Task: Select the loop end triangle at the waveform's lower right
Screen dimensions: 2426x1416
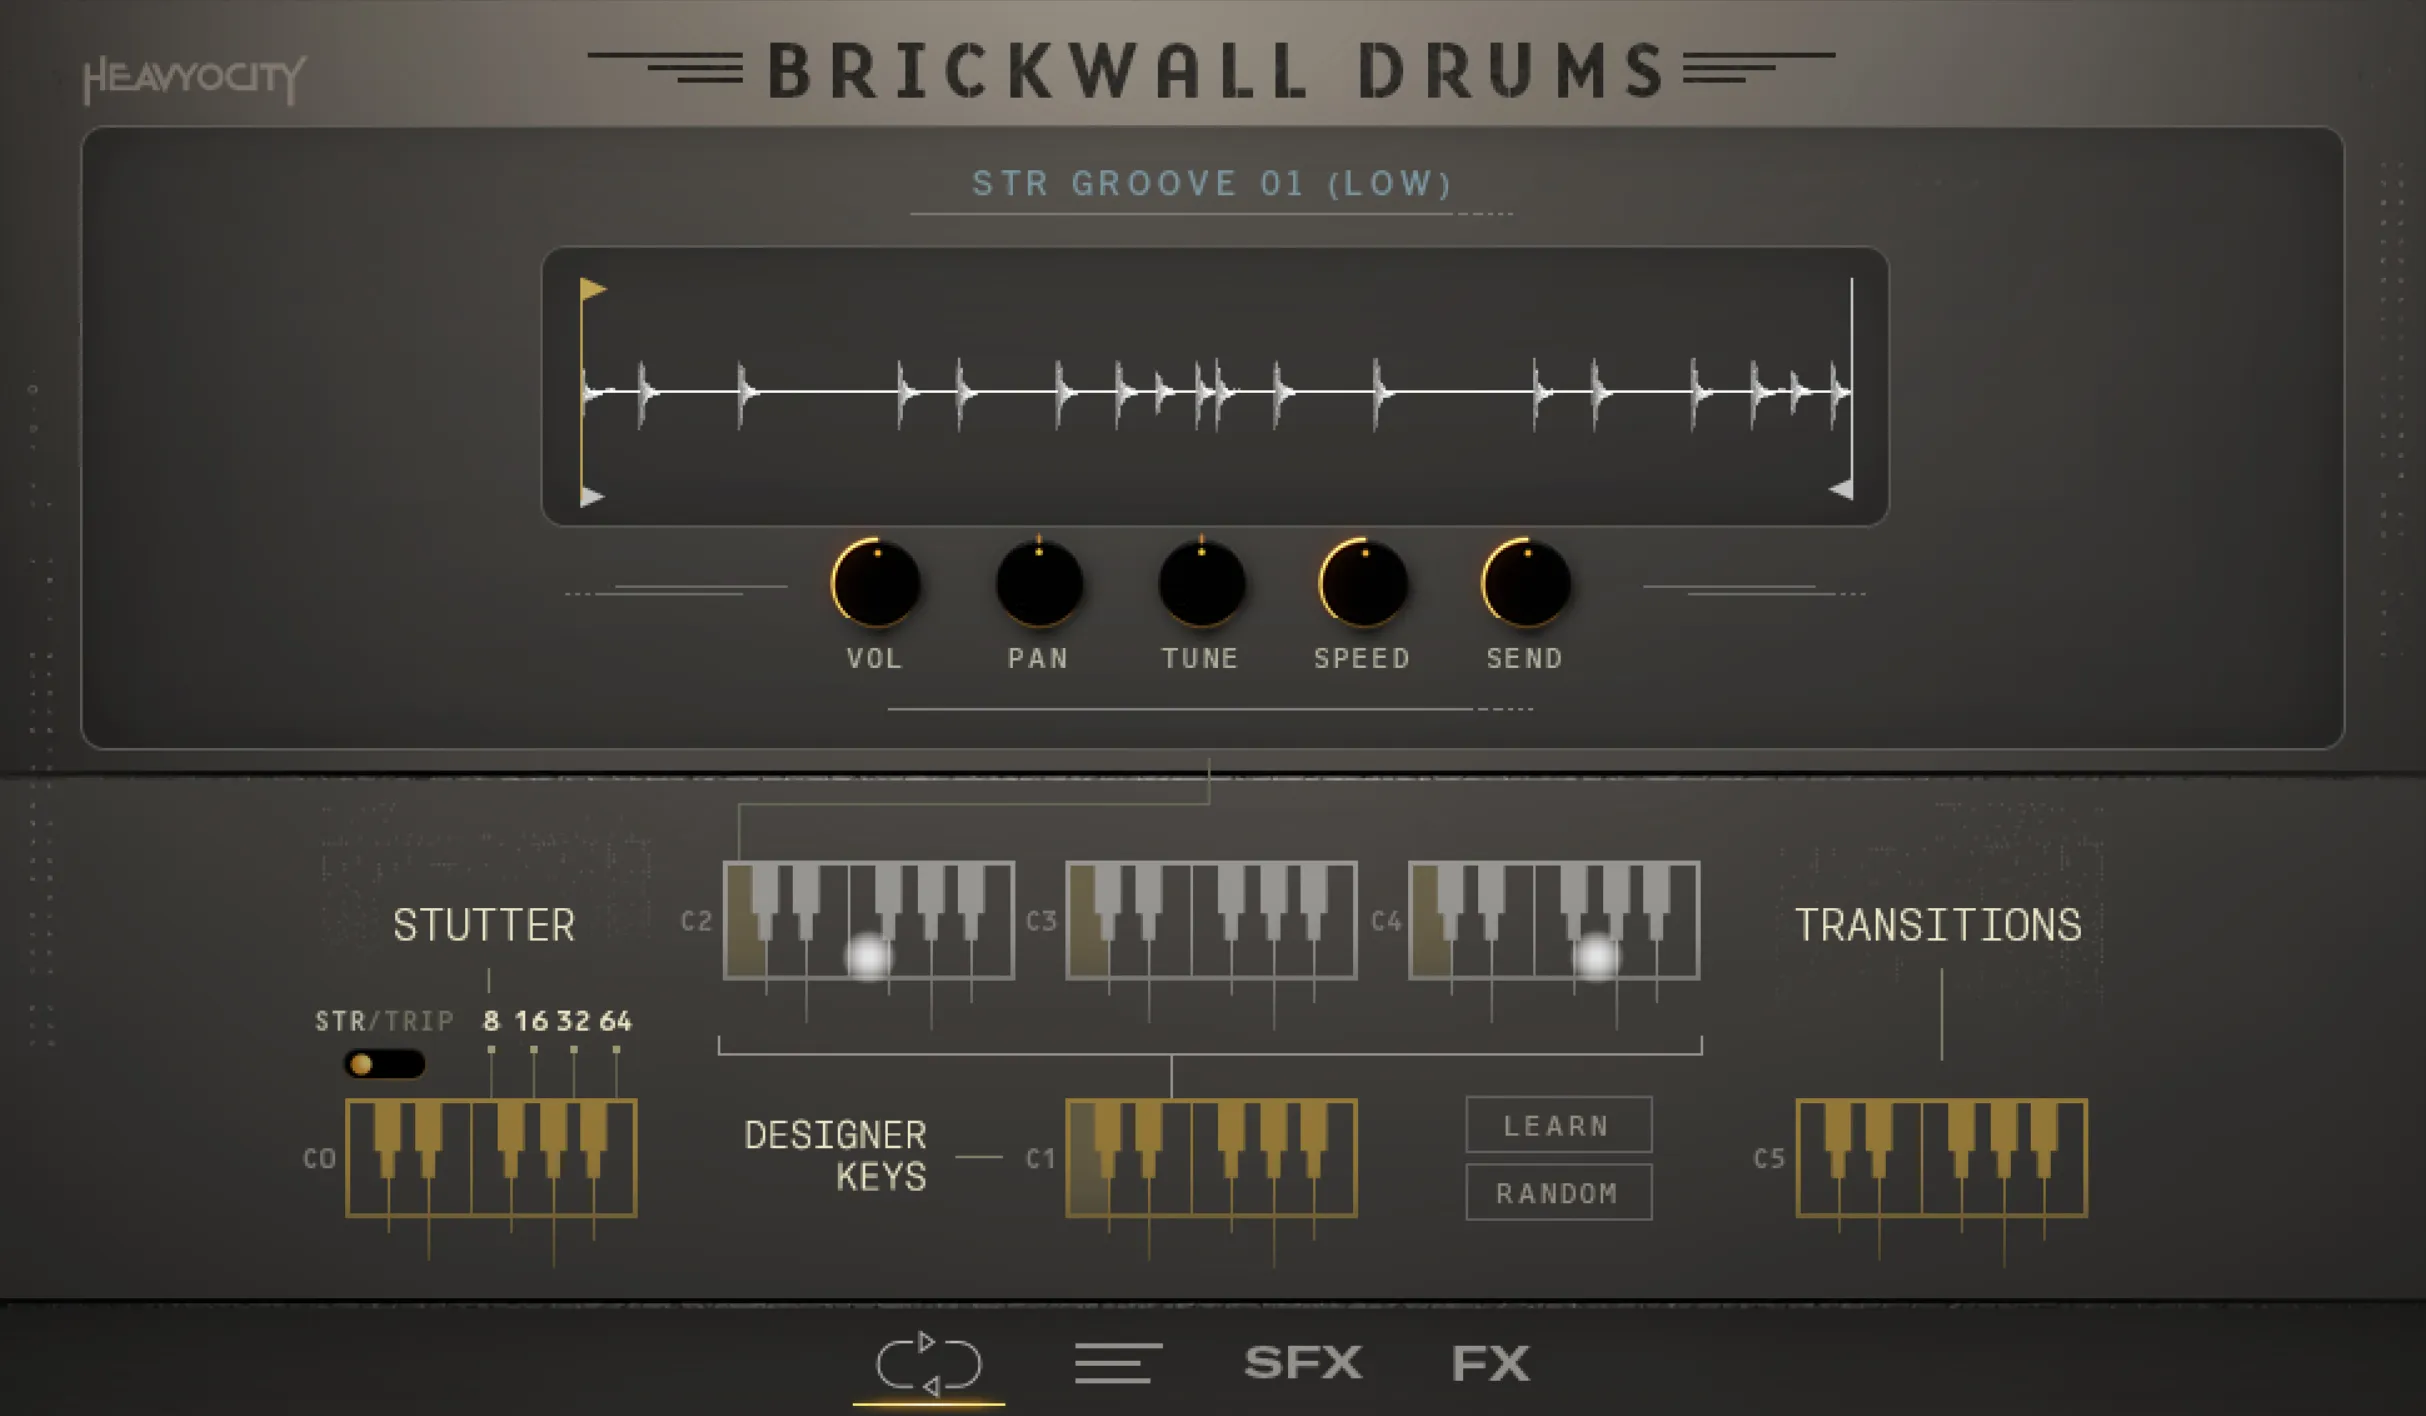Action: [x=1841, y=489]
